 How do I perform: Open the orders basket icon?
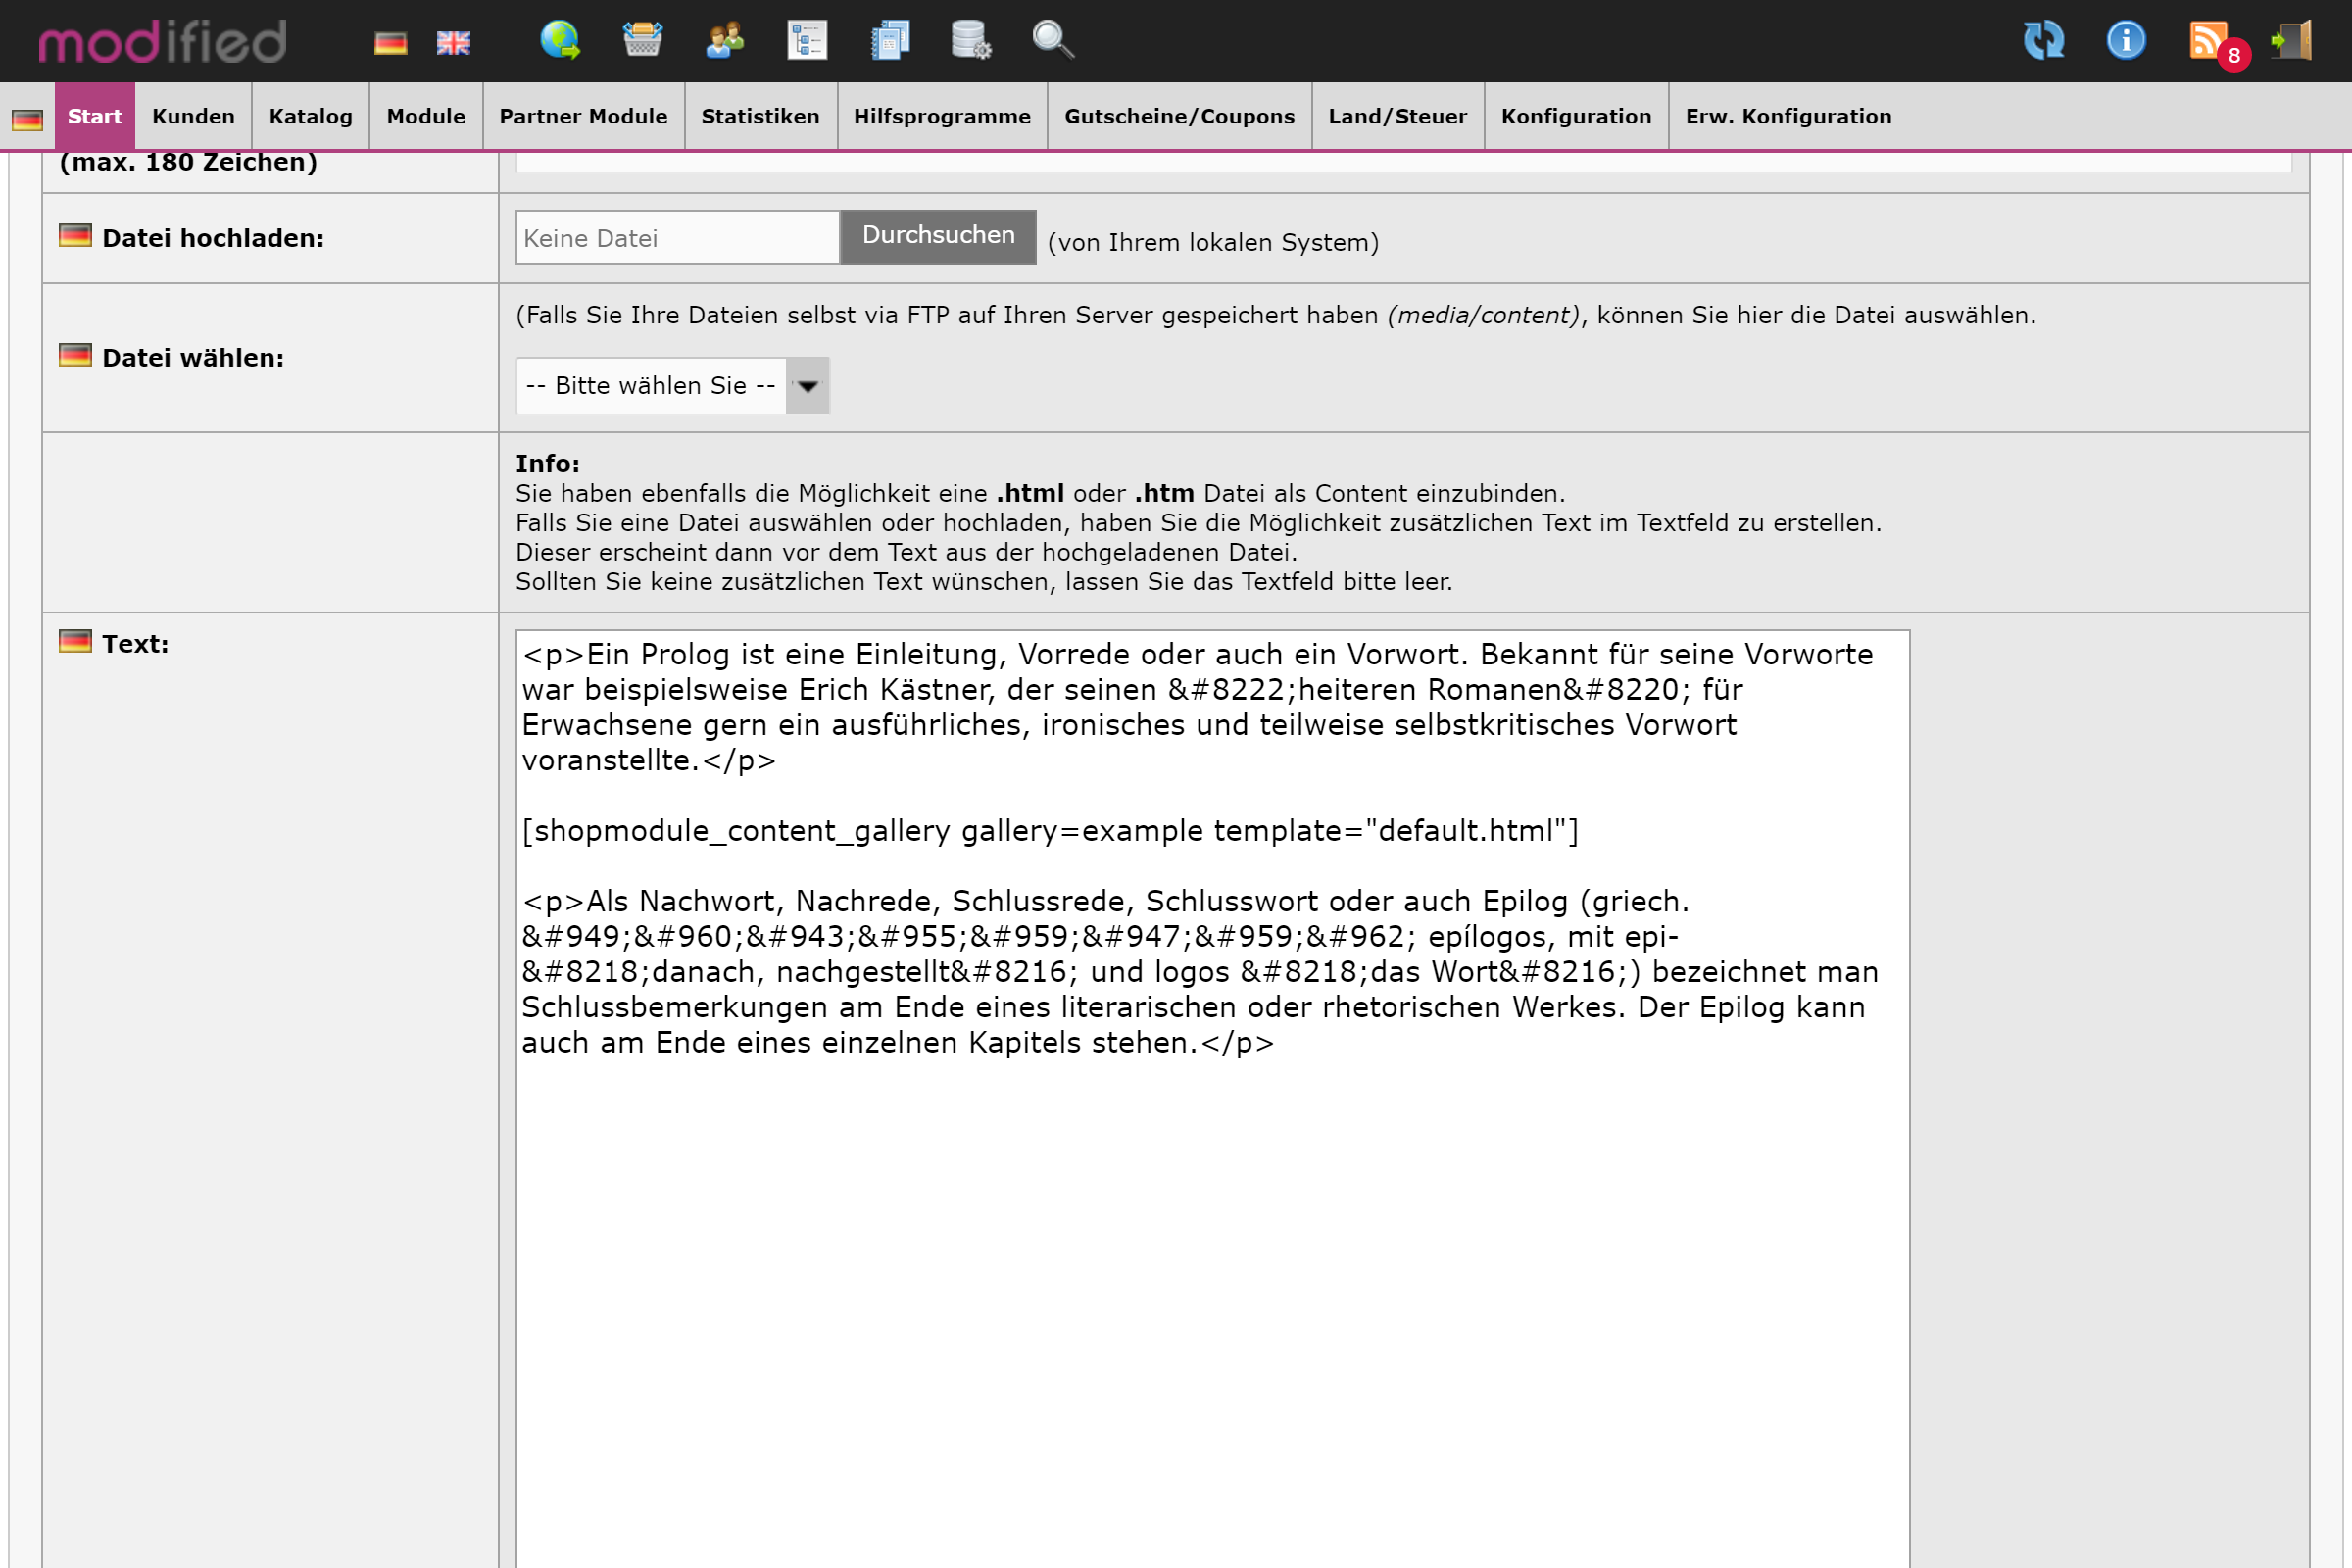[642, 40]
